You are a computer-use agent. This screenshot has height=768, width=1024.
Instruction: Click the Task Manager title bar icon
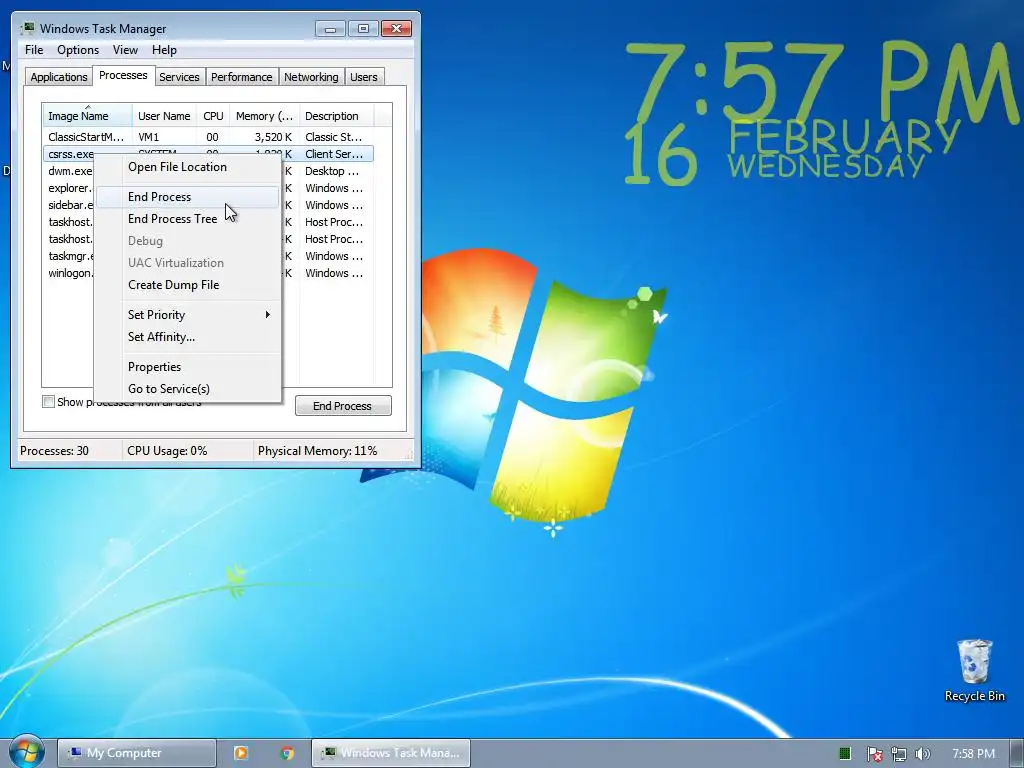[27, 28]
